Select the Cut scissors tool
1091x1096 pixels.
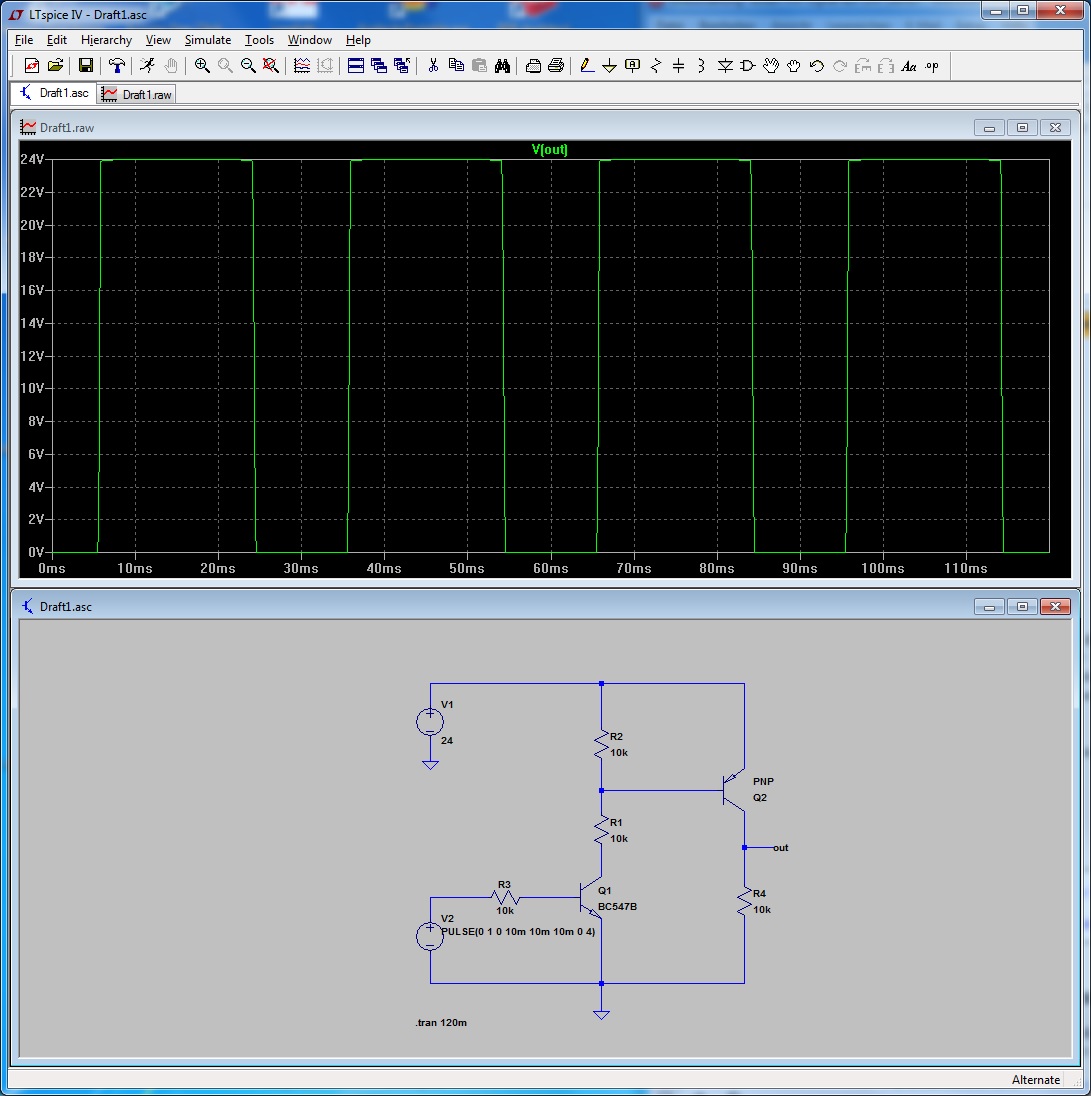tap(433, 66)
